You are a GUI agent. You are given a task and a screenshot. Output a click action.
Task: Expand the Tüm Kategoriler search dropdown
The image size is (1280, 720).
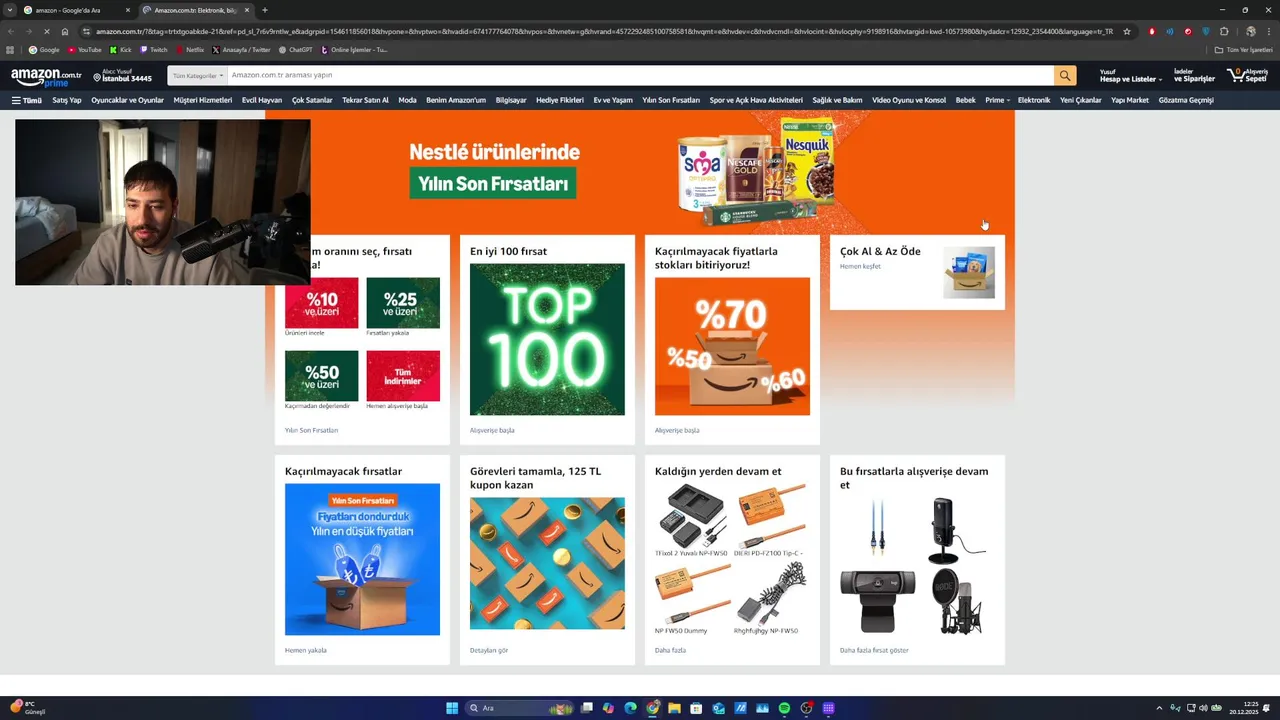coord(197,75)
